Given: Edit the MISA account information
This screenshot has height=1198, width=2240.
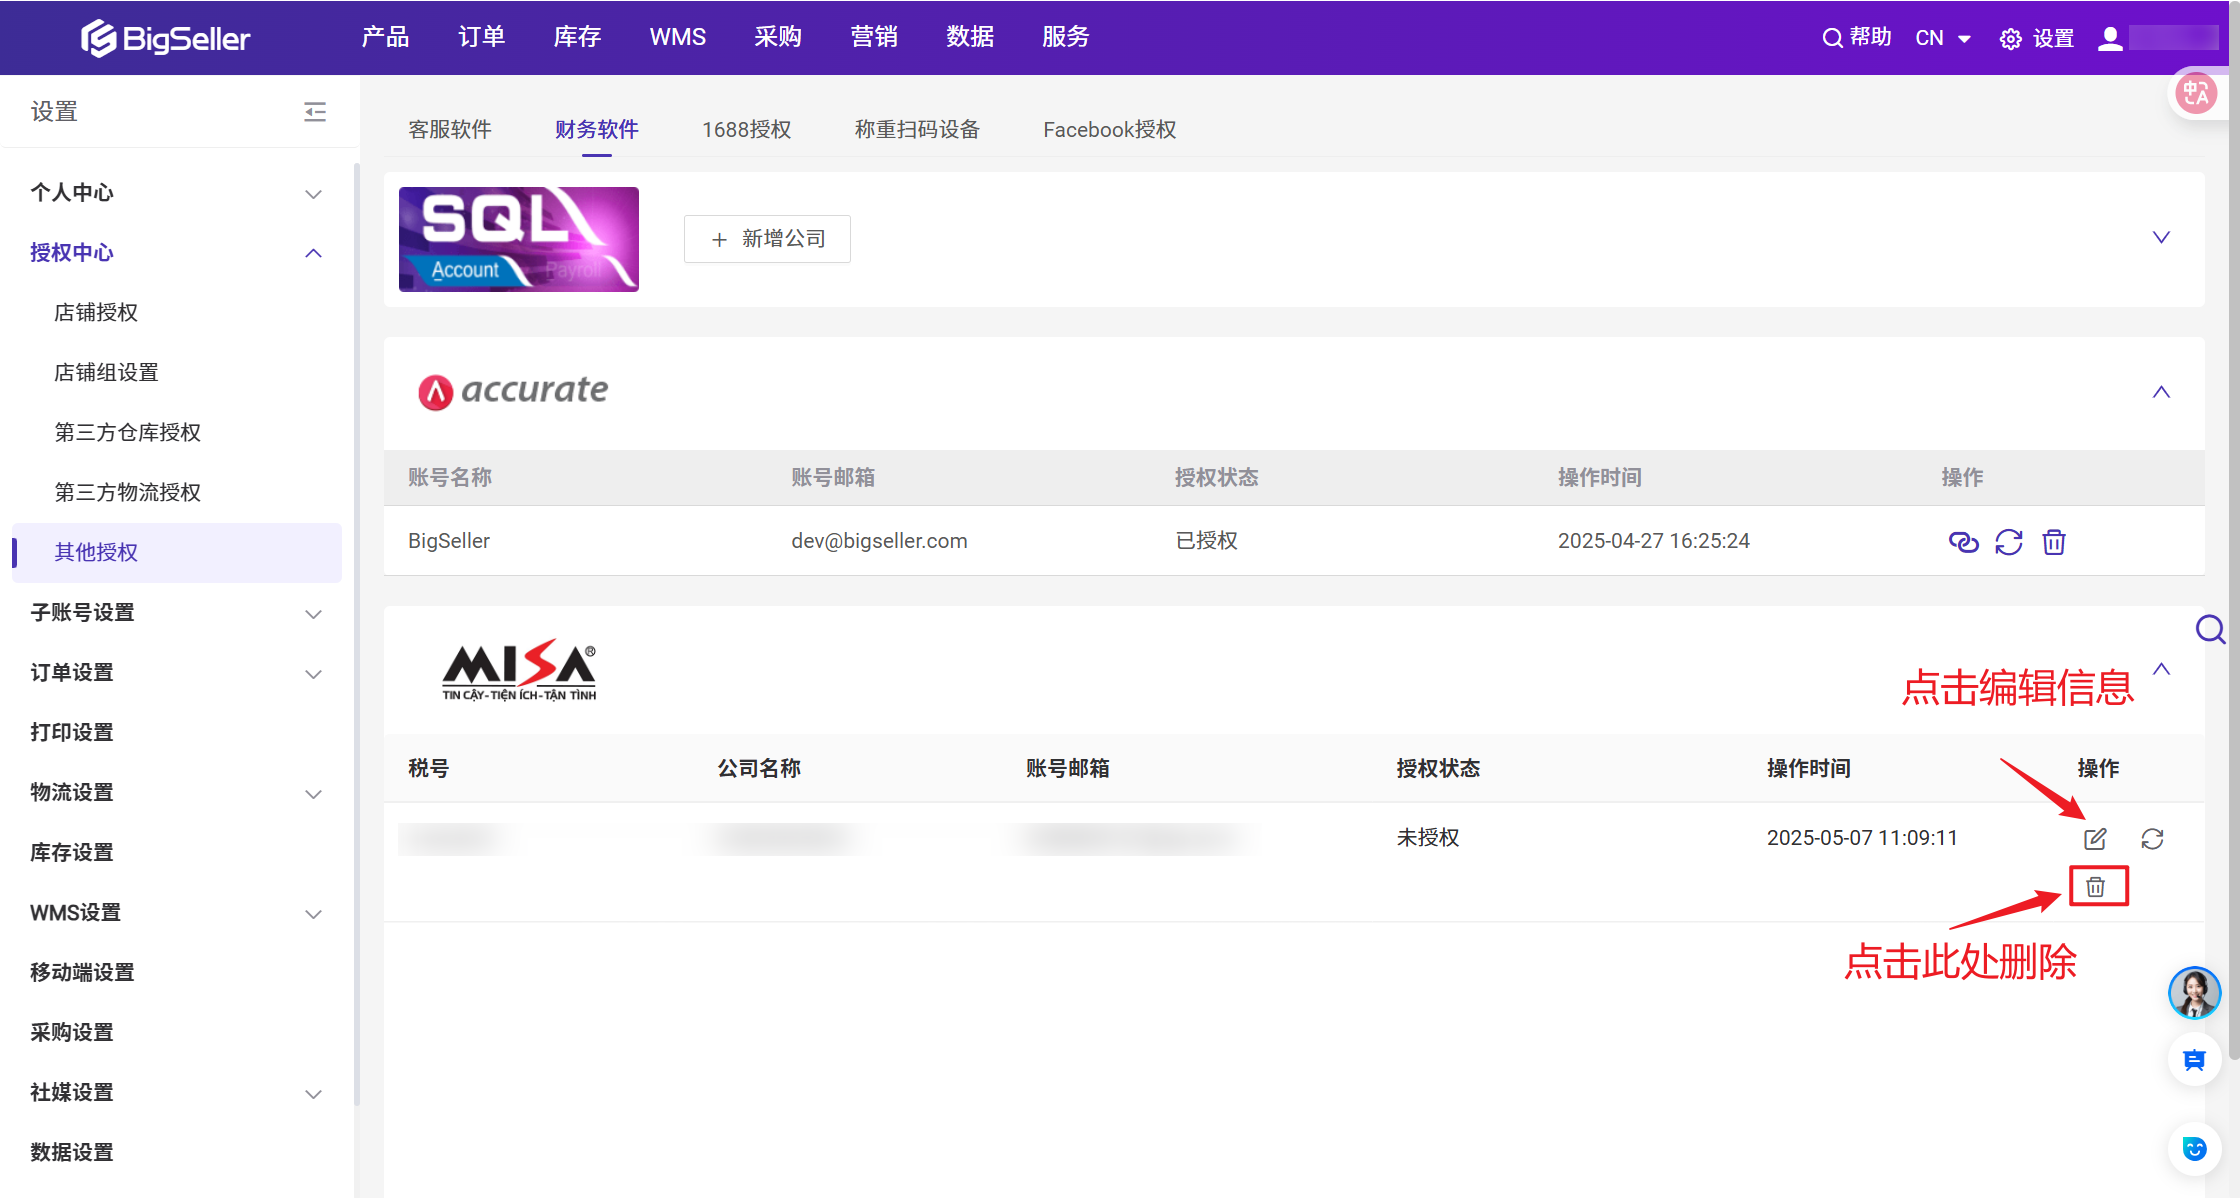Looking at the screenshot, I should [x=2095, y=839].
